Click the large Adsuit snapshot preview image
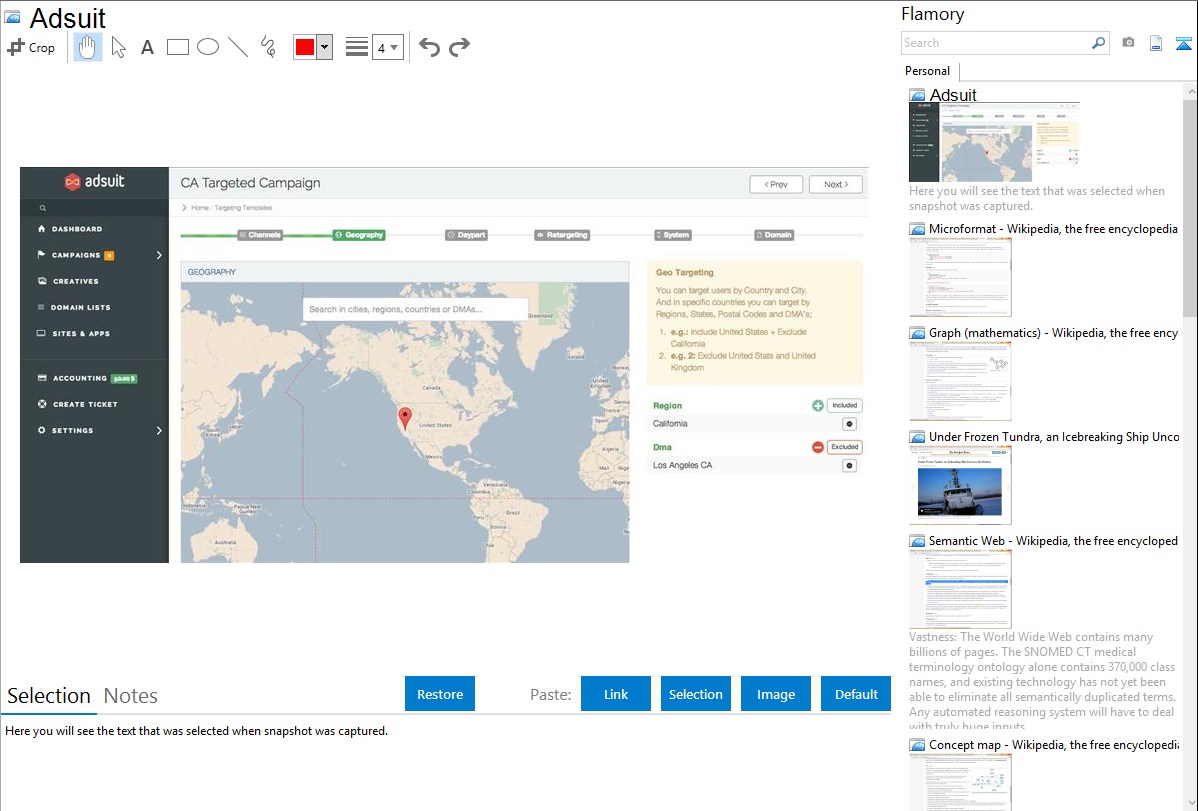This screenshot has width=1198, height=811. [x=445, y=365]
